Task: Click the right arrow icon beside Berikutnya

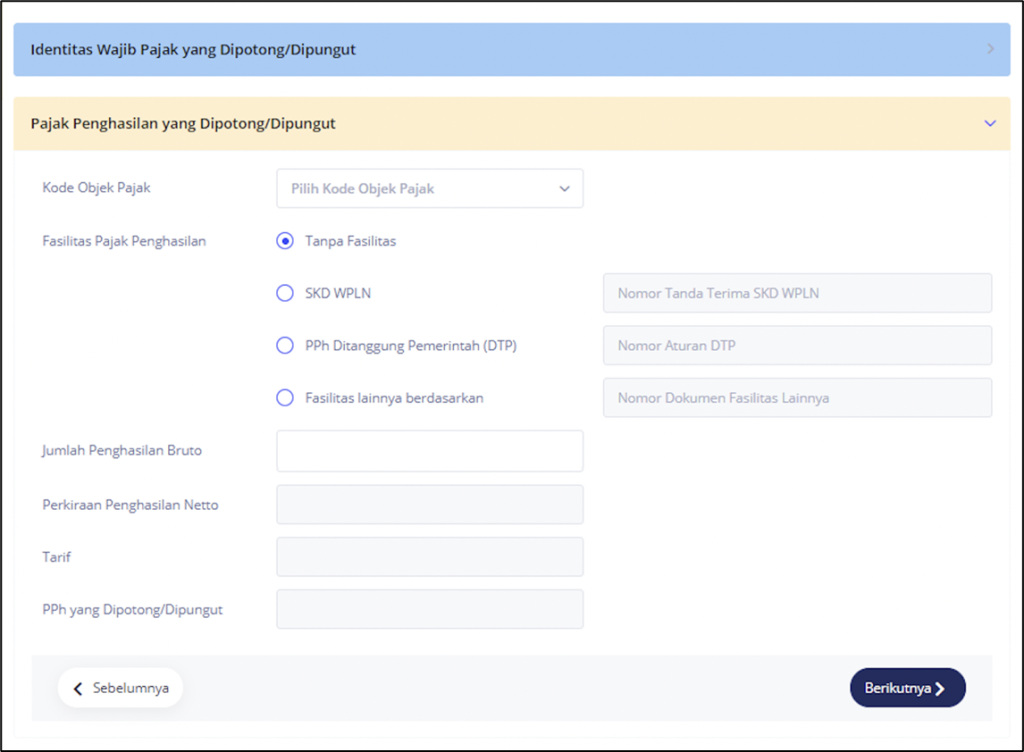Action: [940, 689]
